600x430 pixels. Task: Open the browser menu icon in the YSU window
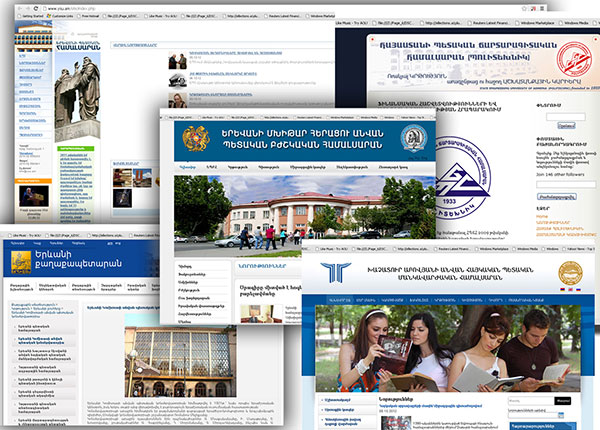tap(542, 8)
